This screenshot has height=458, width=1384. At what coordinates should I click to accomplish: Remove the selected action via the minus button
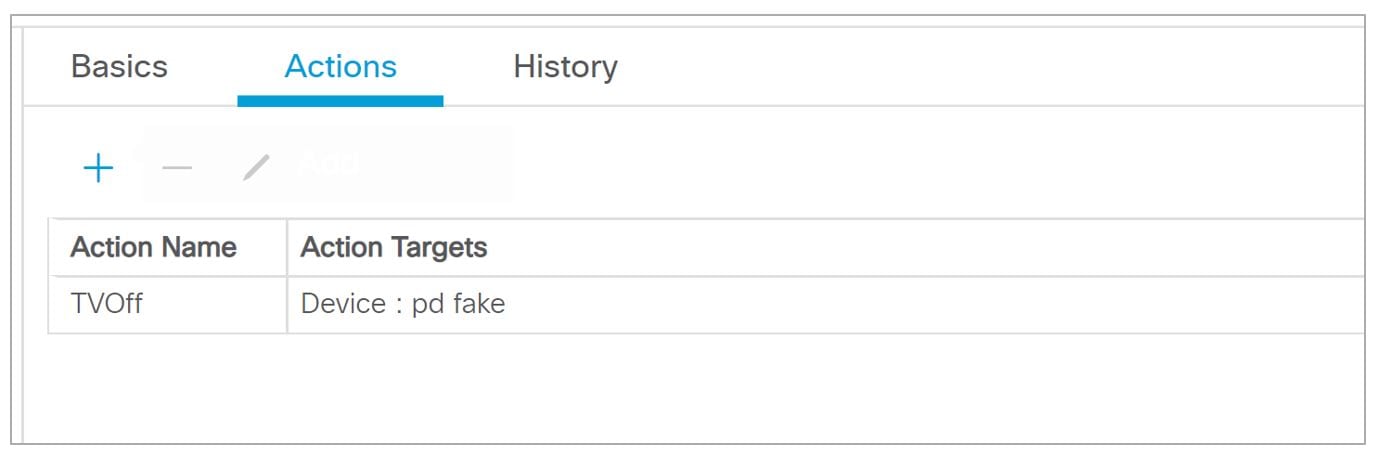tap(177, 168)
